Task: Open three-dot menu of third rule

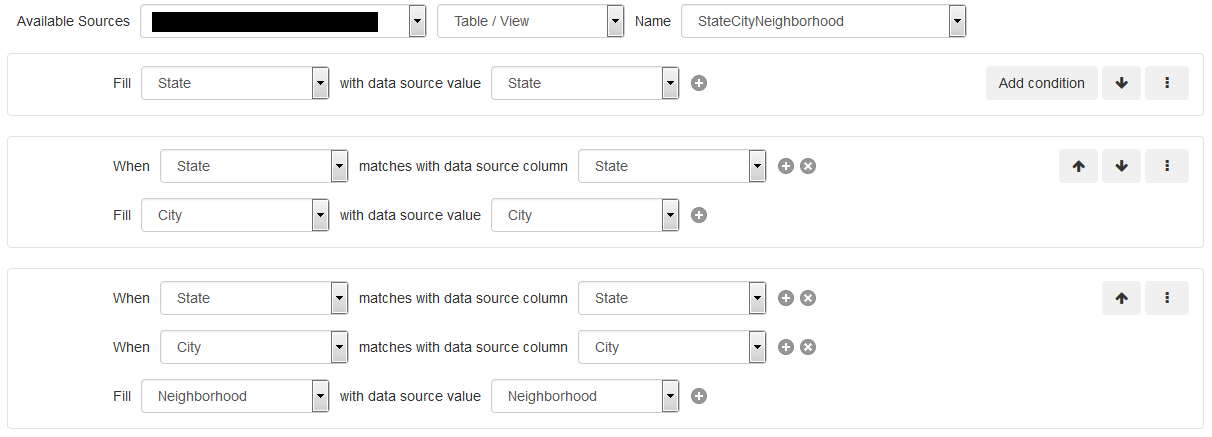Action: [1167, 298]
